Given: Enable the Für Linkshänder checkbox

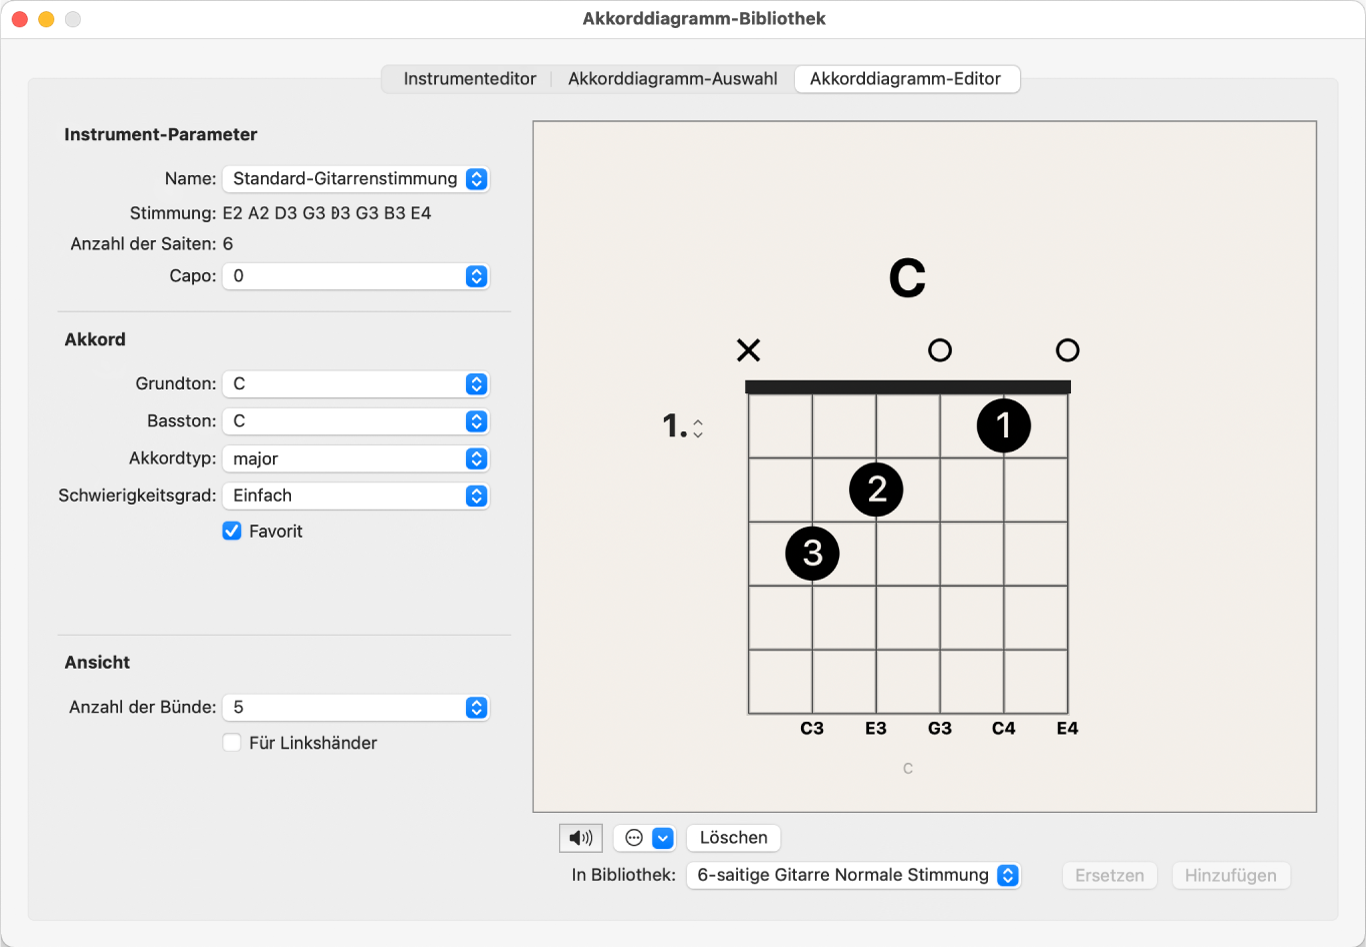Looking at the screenshot, I should [x=231, y=743].
